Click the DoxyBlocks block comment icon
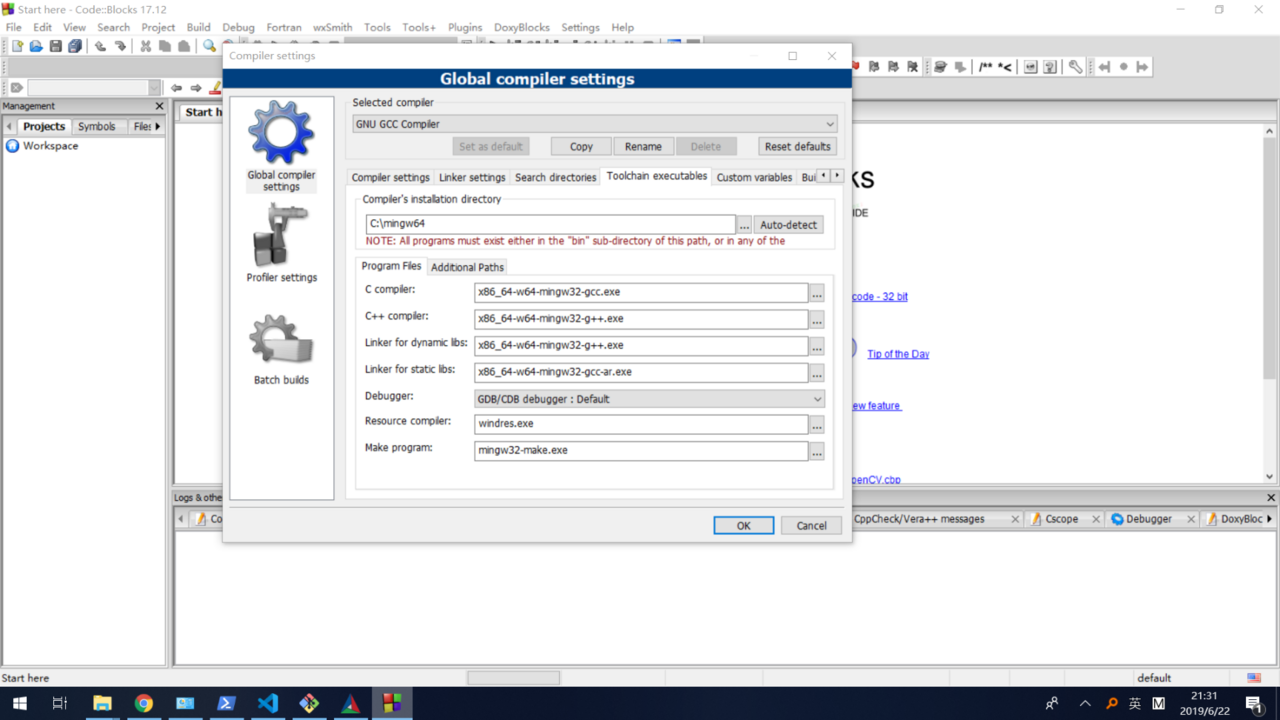This screenshot has width=1280, height=720. point(986,67)
